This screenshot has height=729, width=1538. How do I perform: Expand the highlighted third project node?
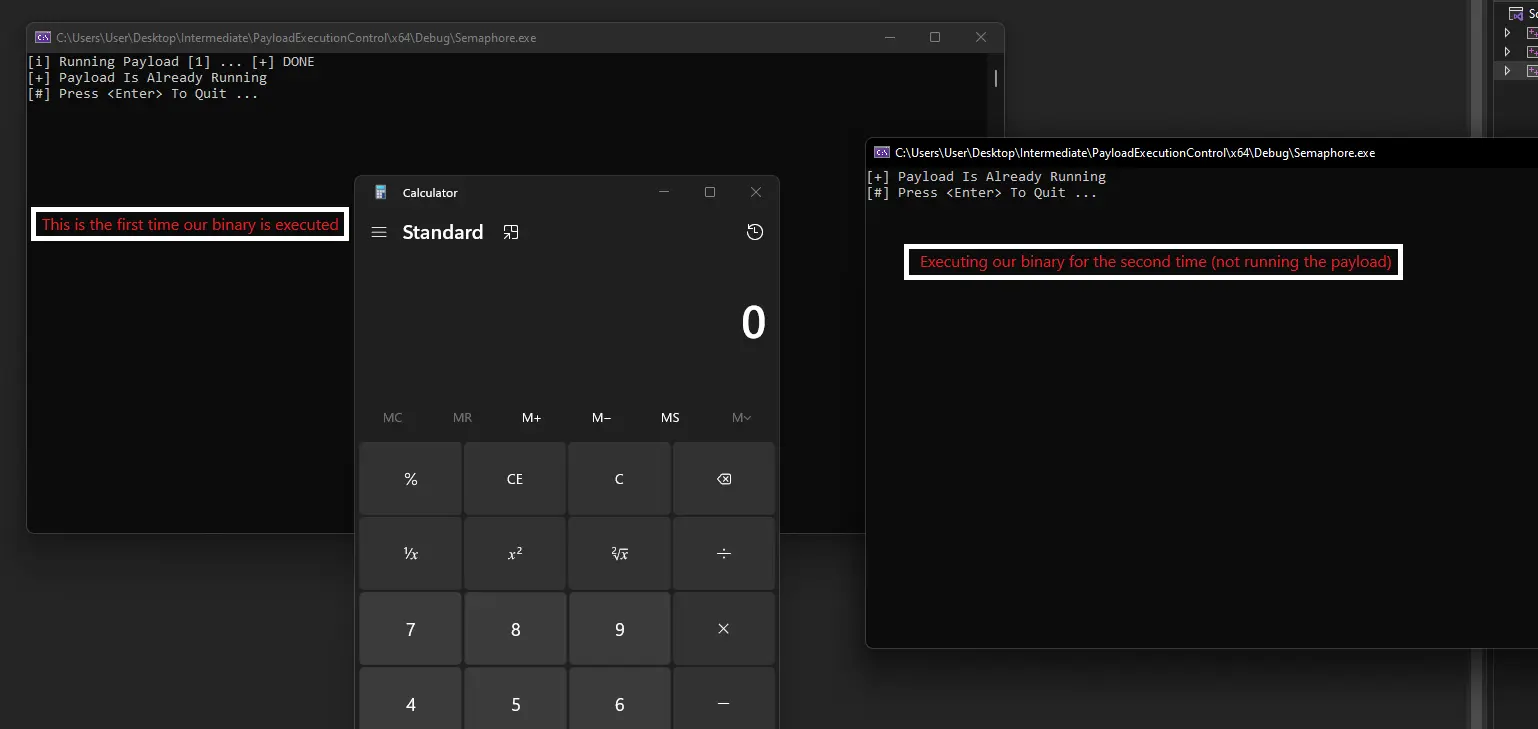[1508, 71]
